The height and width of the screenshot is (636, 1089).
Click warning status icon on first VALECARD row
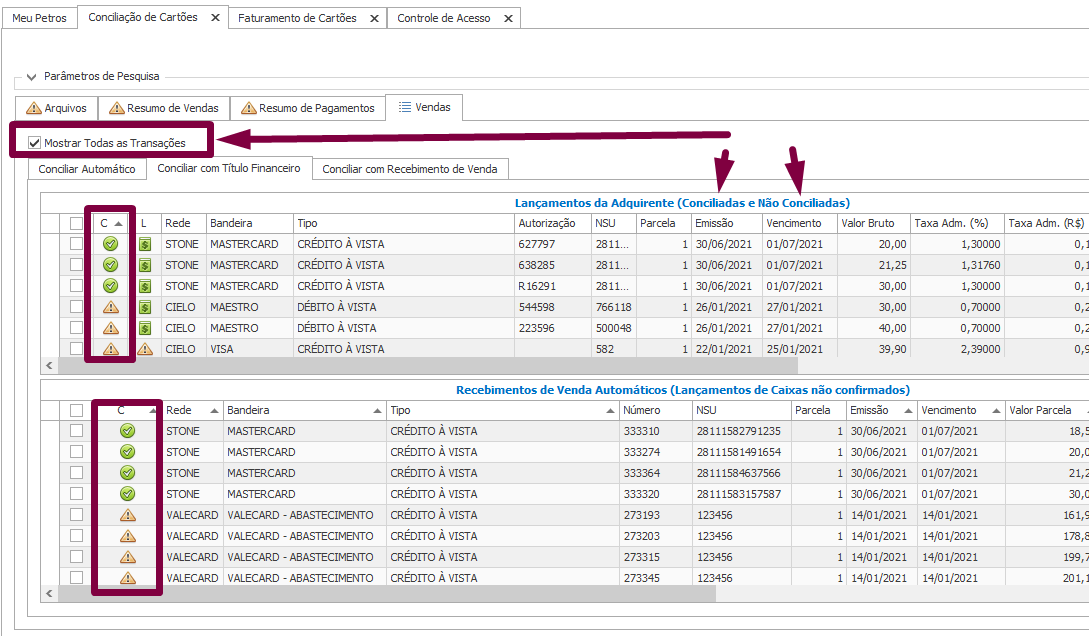(x=127, y=515)
